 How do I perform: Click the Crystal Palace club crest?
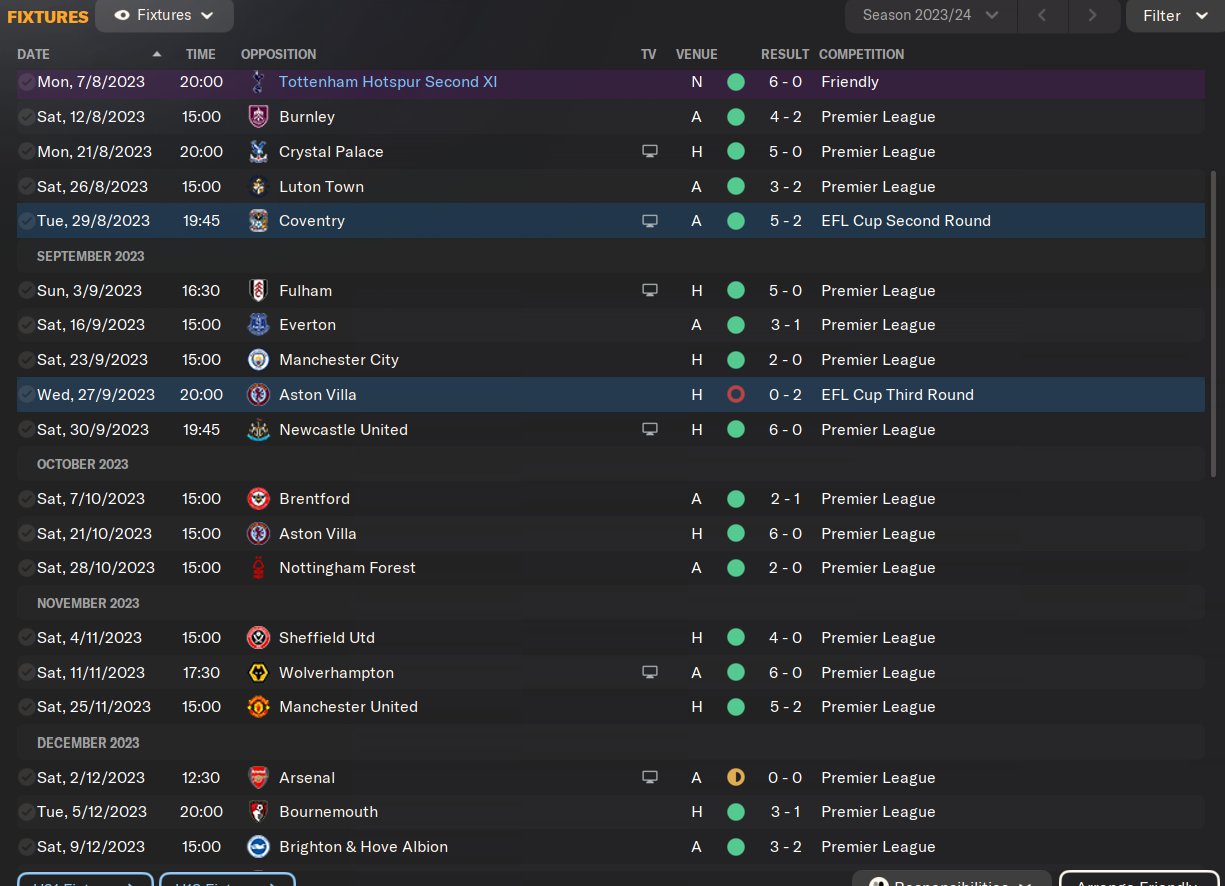258,152
